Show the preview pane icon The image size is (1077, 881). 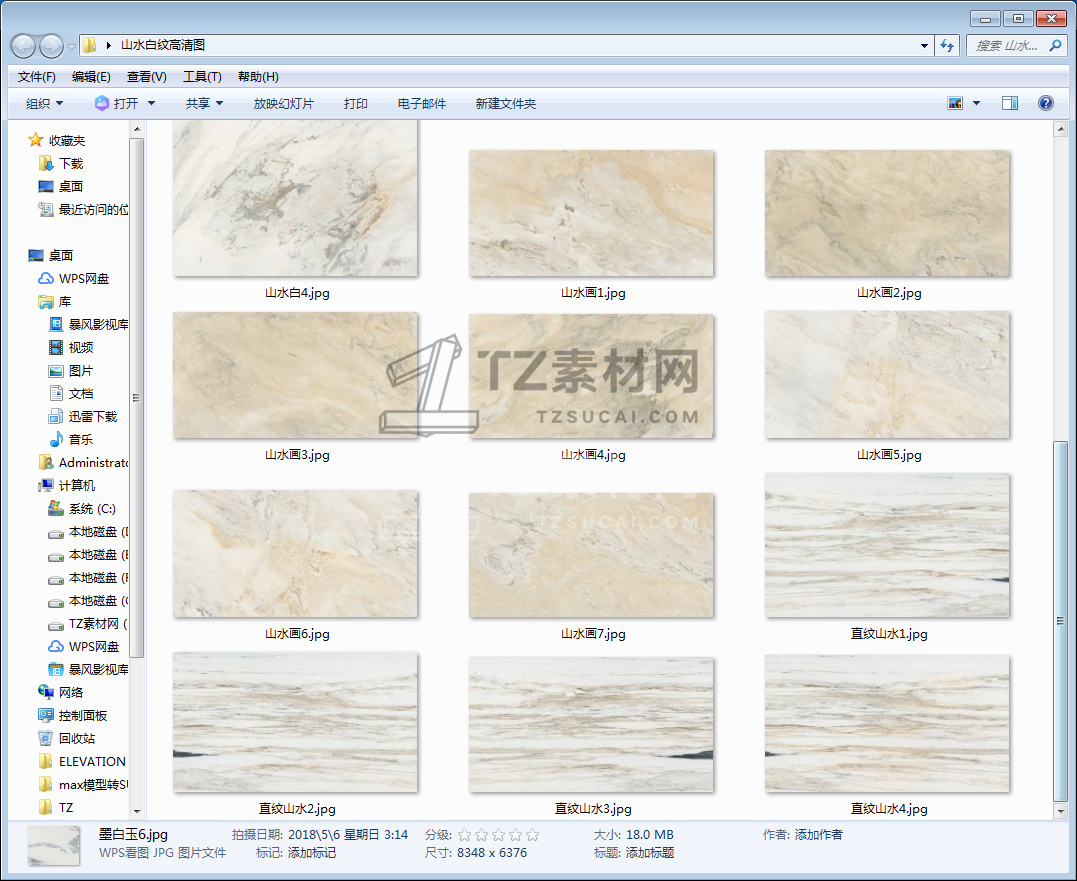pos(1010,103)
